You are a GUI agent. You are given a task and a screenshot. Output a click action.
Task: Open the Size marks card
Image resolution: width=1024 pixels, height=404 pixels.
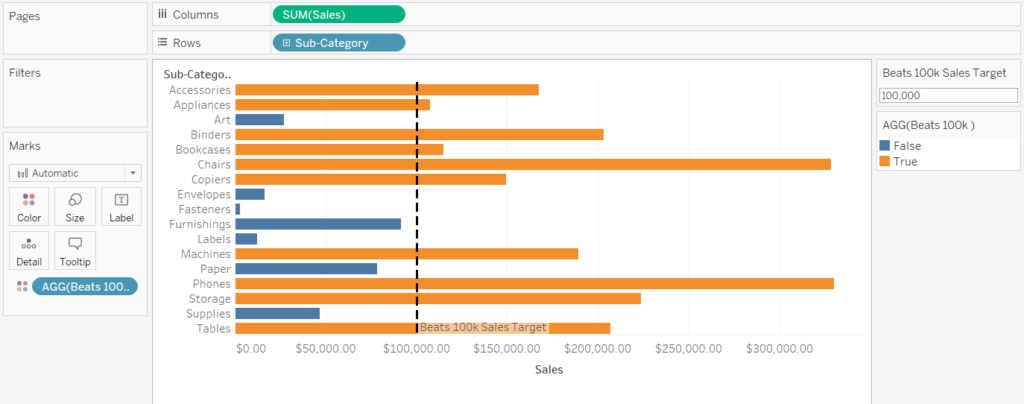[75, 206]
